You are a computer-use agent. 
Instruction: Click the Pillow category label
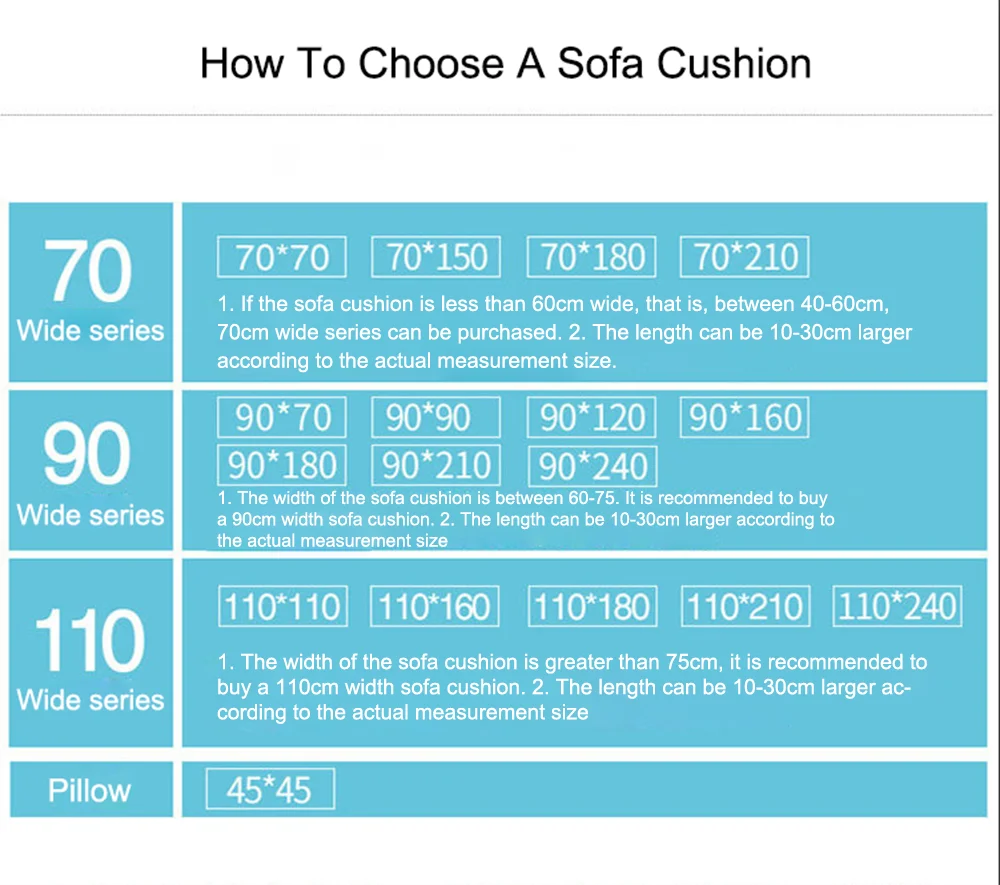pos(90,790)
